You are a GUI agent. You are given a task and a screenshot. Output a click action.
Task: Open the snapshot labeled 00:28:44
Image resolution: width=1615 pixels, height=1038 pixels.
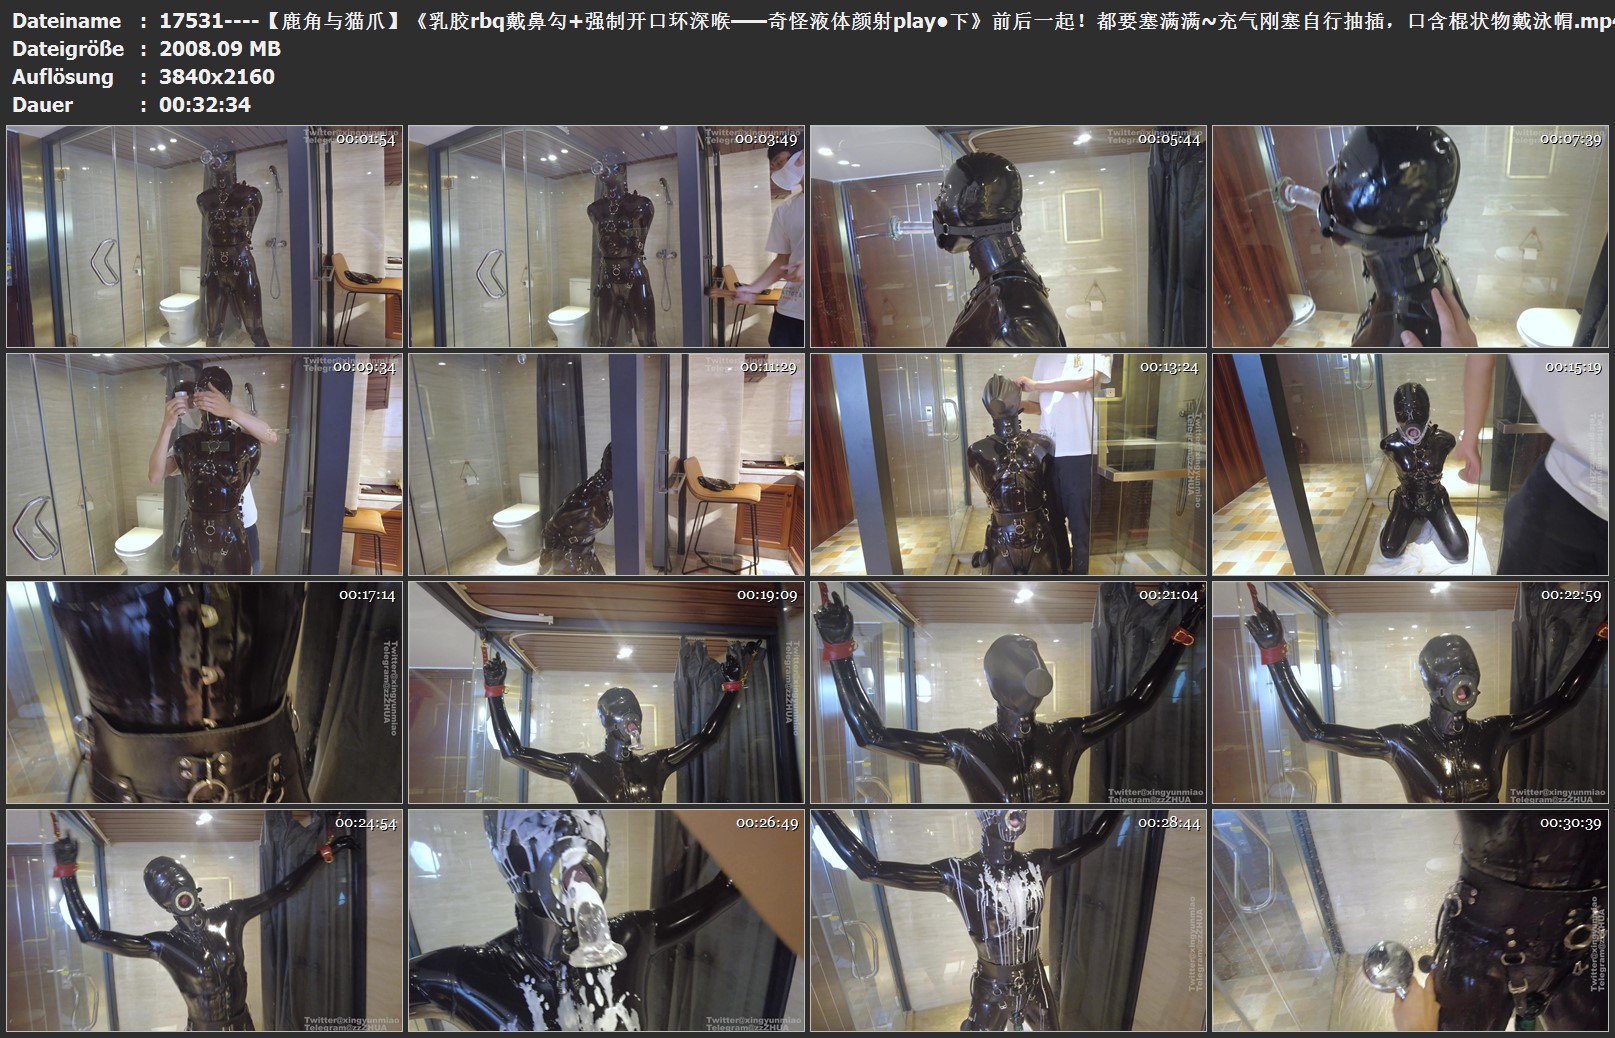(1008, 920)
